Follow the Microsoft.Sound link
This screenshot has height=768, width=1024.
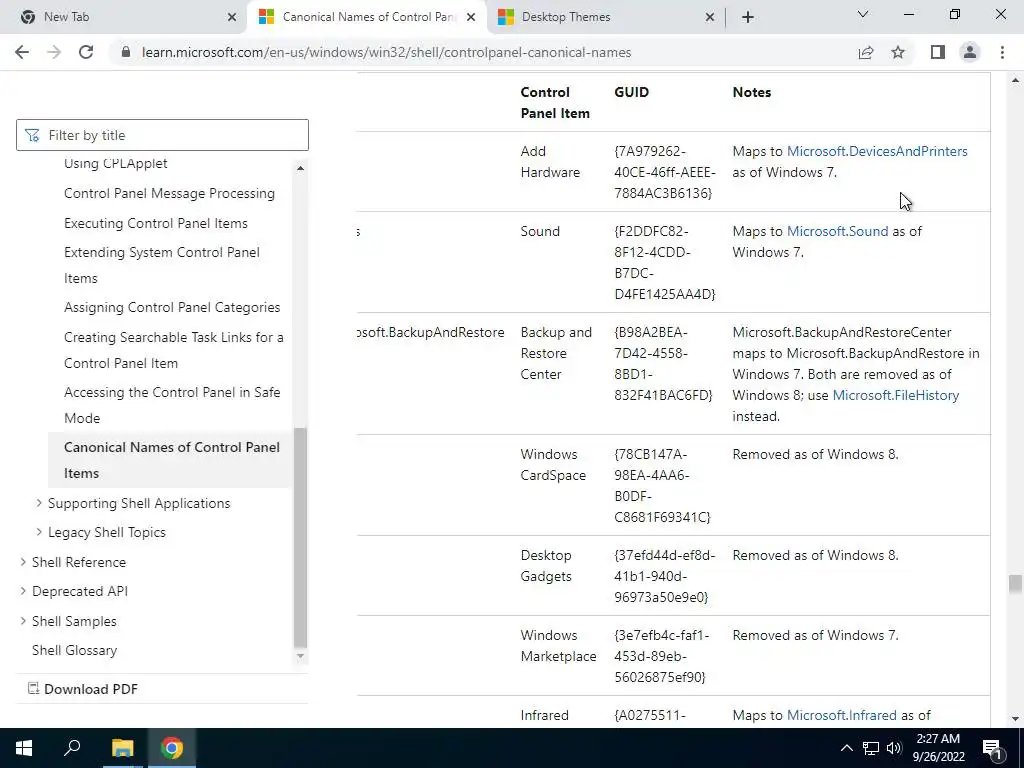[x=837, y=231]
